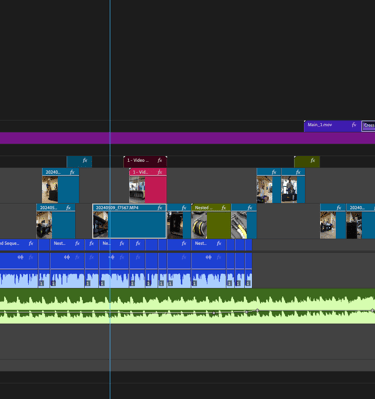Select the long purple adjustment layer clip

point(187,138)
